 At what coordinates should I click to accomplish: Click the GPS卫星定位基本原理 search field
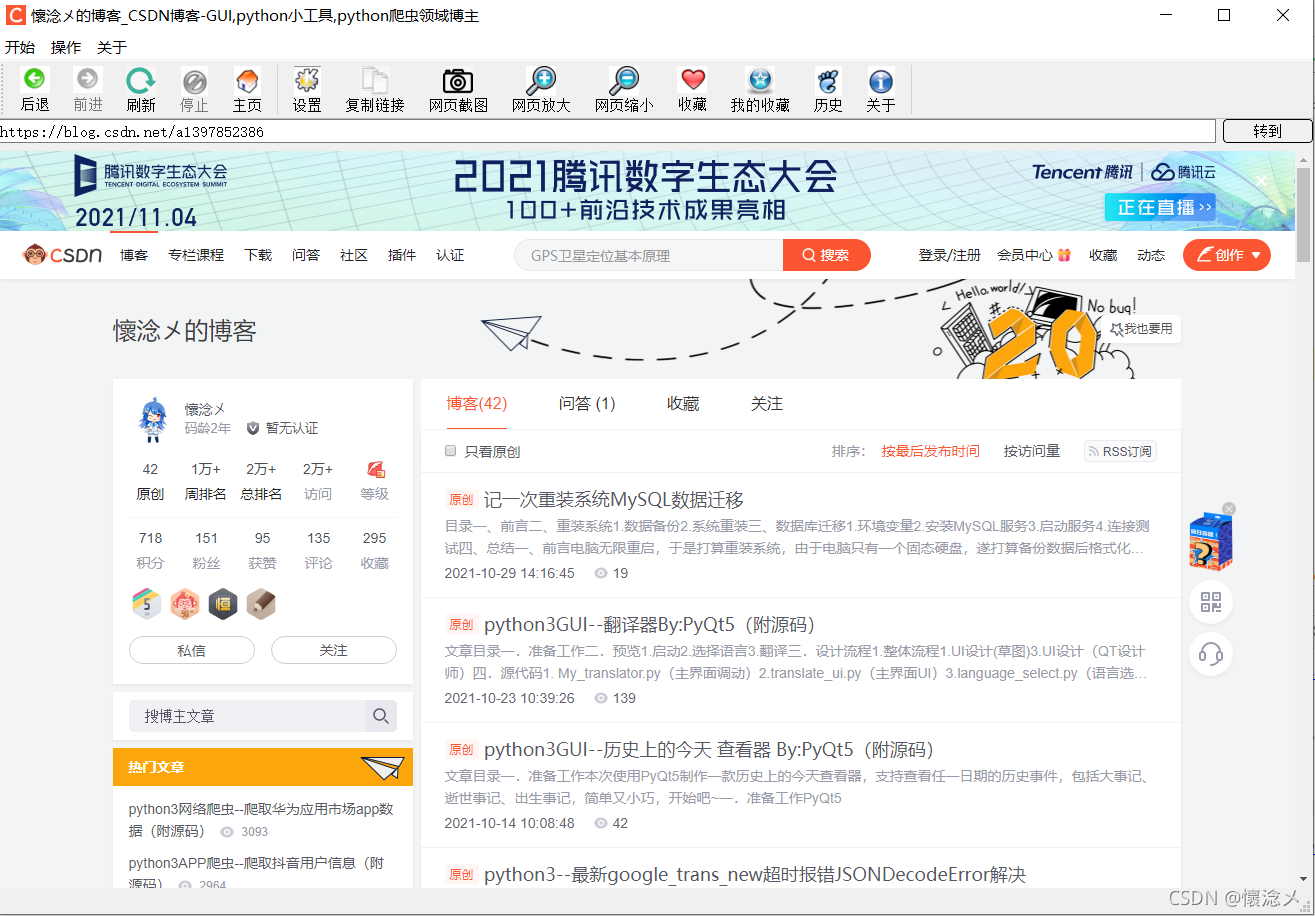coord(649,255)
